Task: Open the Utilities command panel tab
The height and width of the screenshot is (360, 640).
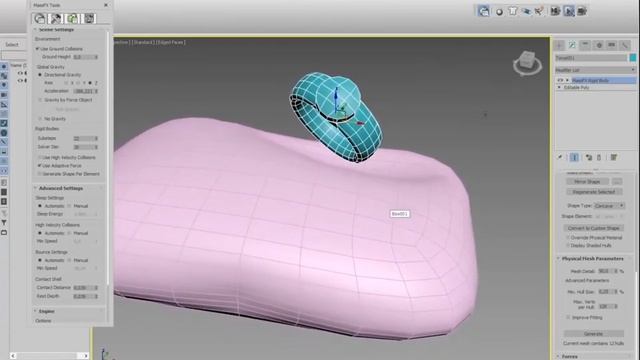Action: 625,45
